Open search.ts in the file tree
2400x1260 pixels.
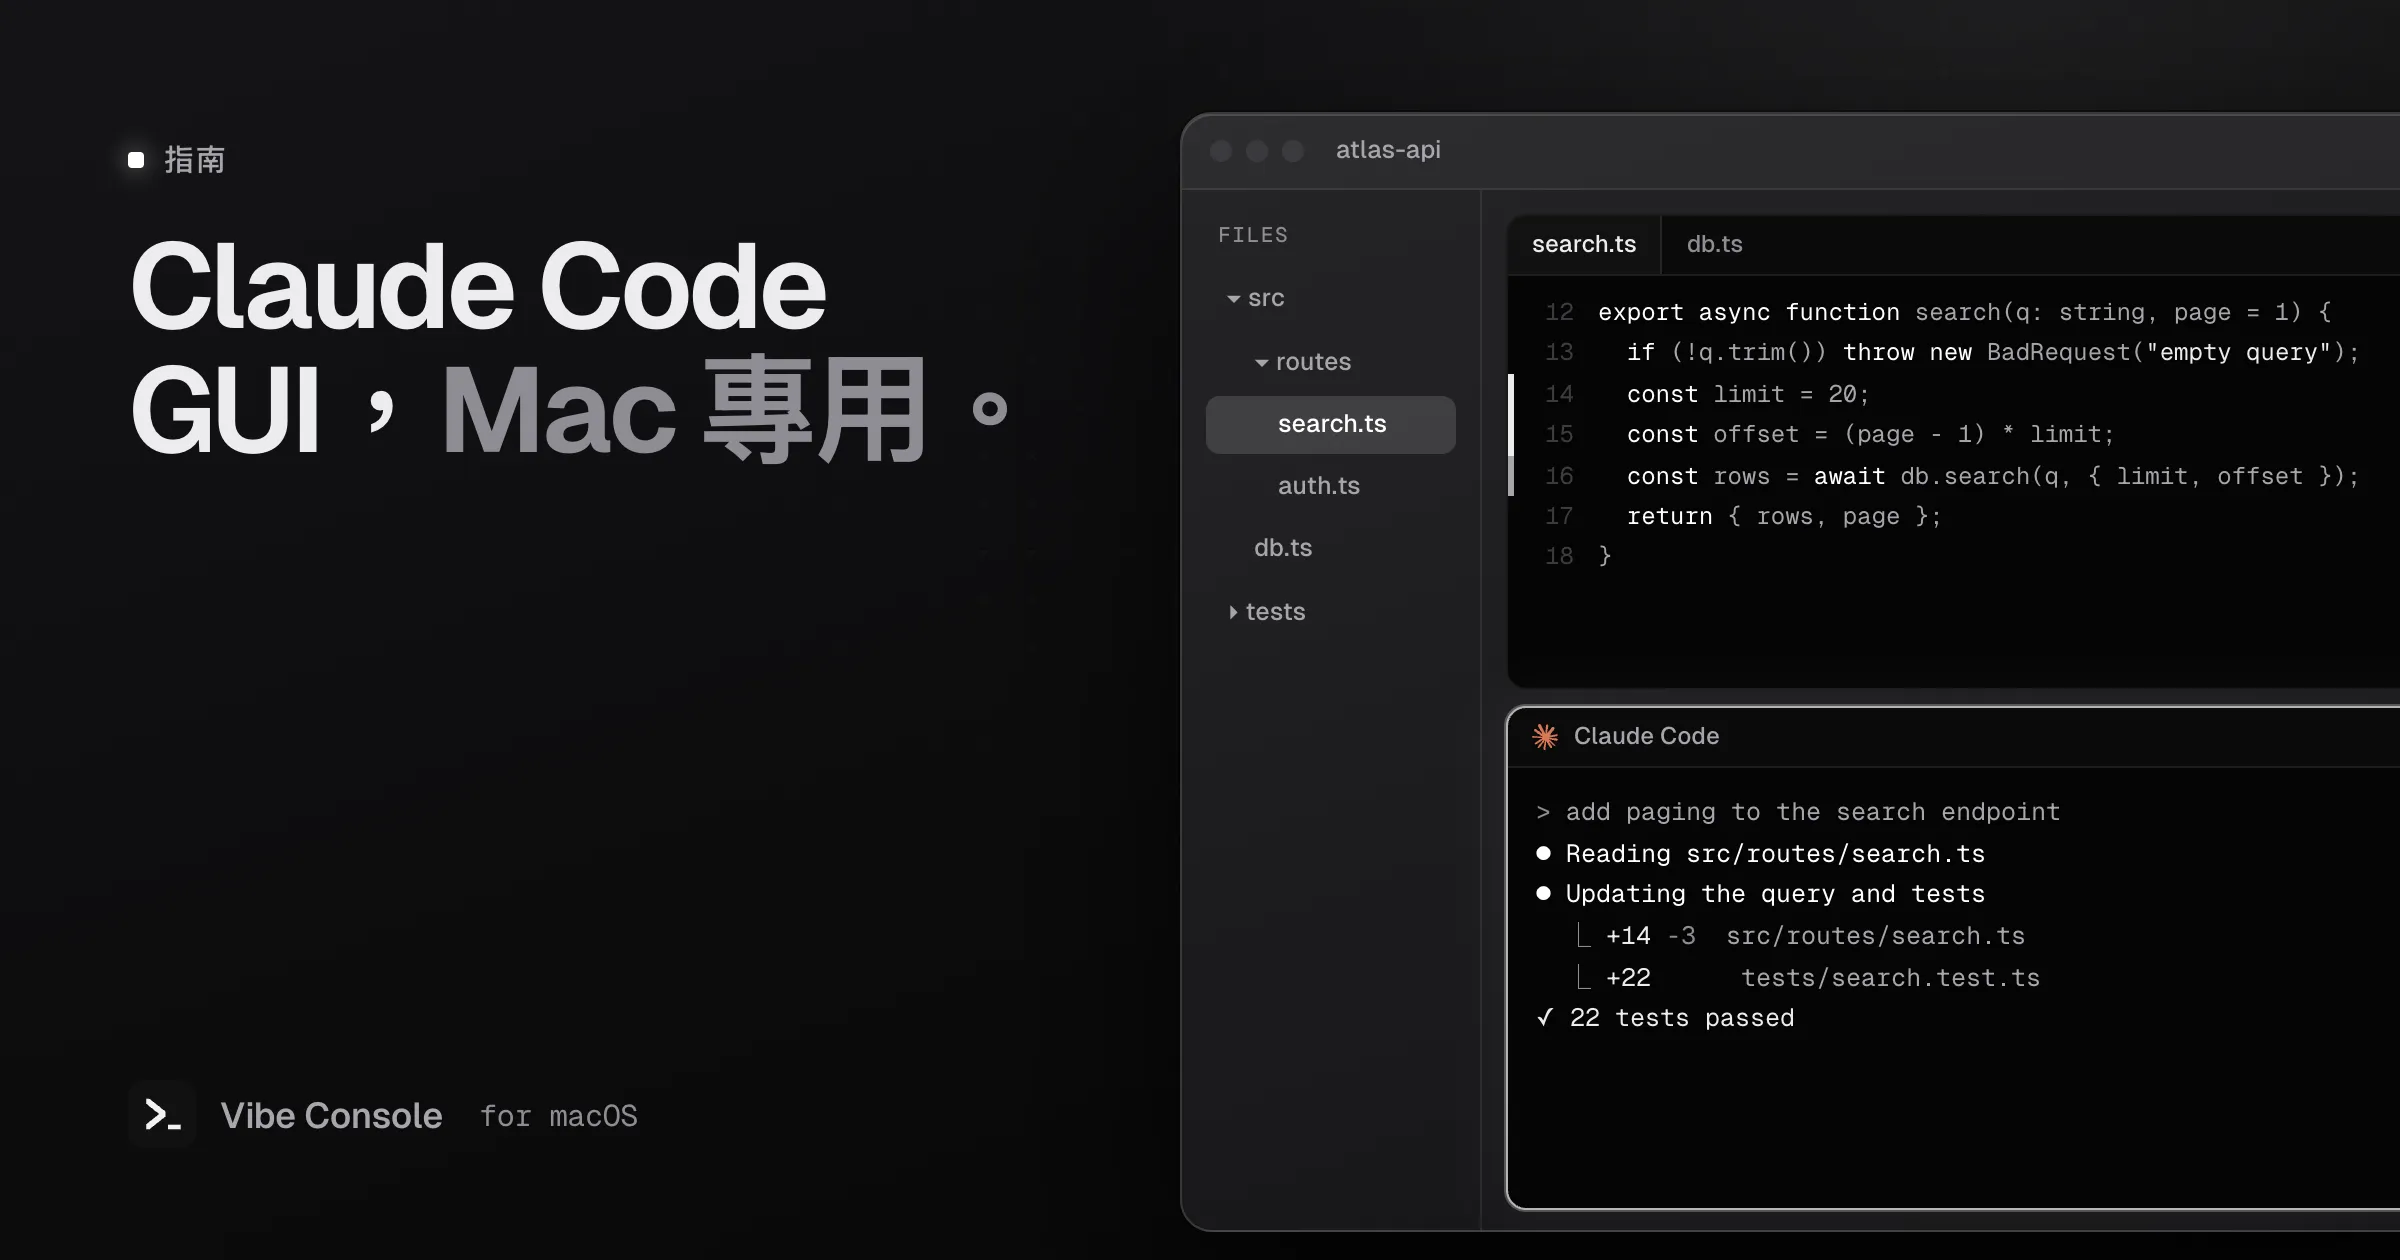[1331, 424]
